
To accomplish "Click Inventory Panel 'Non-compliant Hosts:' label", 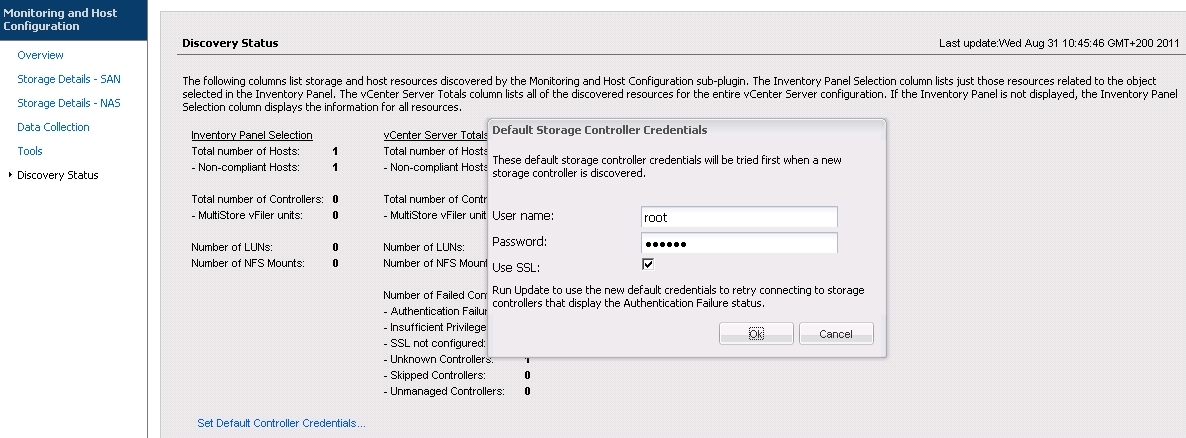I will (x=245, y=167).
